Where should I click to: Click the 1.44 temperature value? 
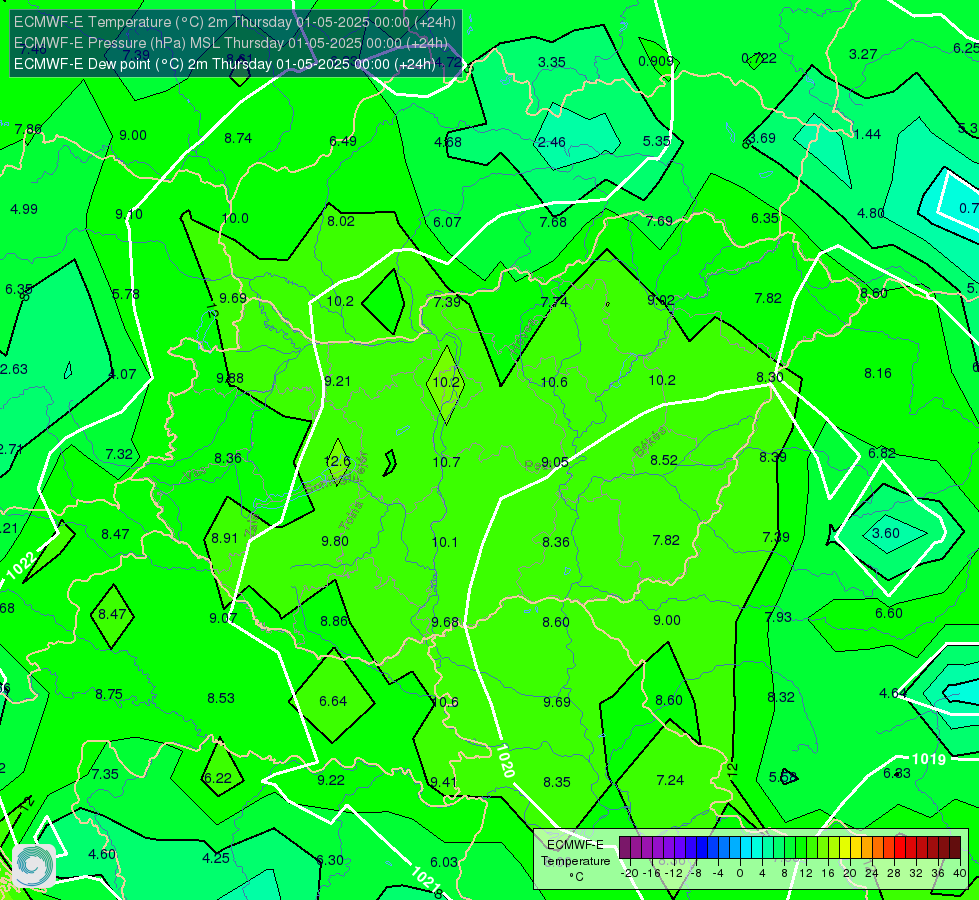tap(867, 134)
